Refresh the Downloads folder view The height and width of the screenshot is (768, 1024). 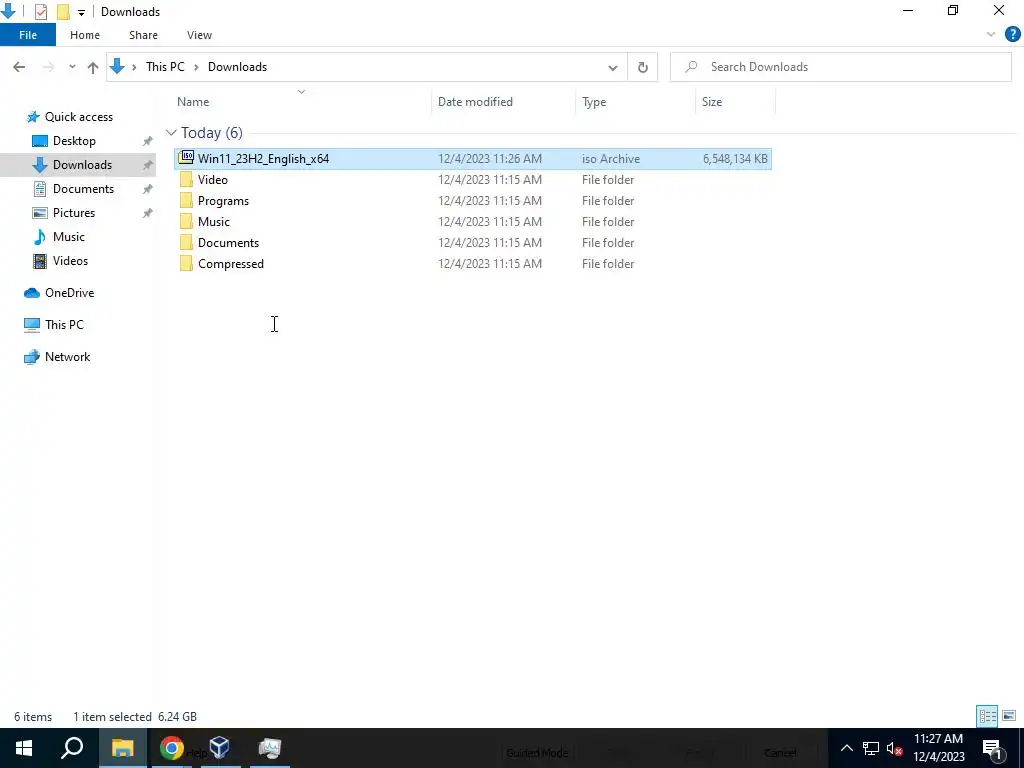[x=643, y=67]
